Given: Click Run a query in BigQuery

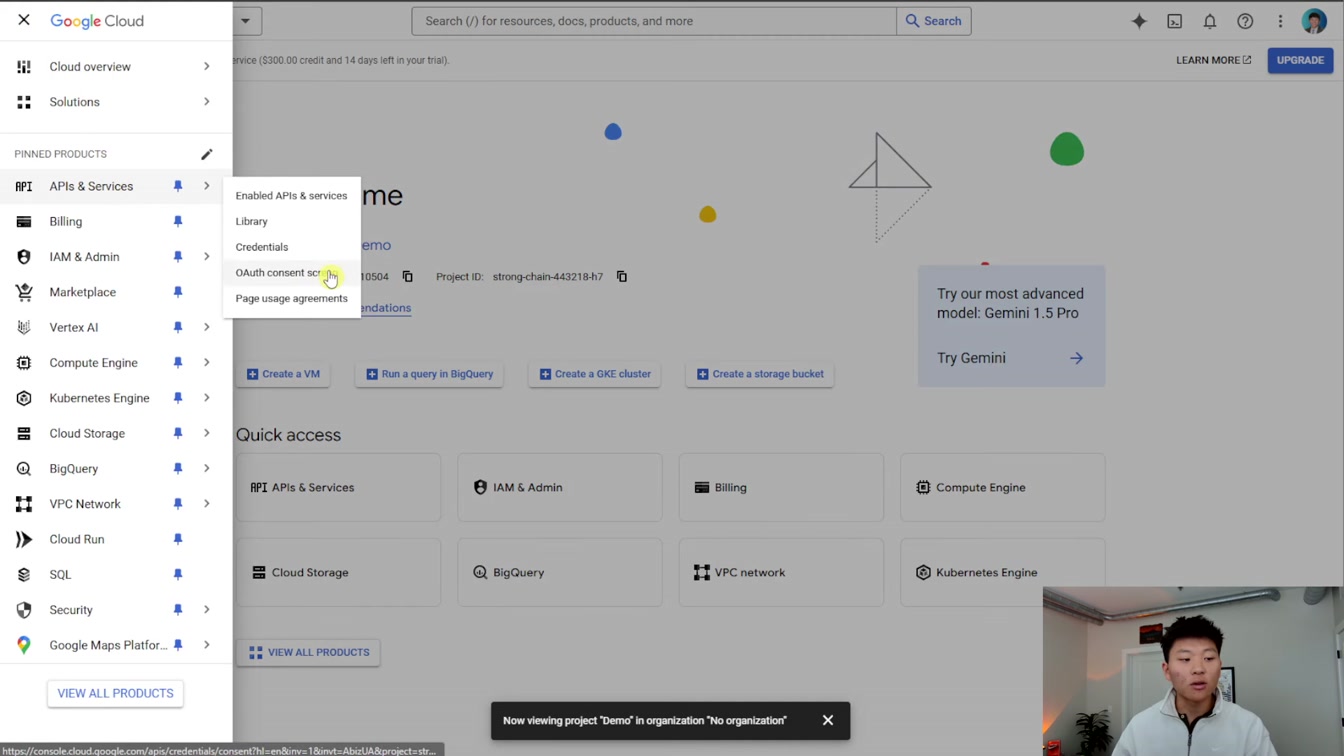Looking at the screenshot, I should (430, 374).
